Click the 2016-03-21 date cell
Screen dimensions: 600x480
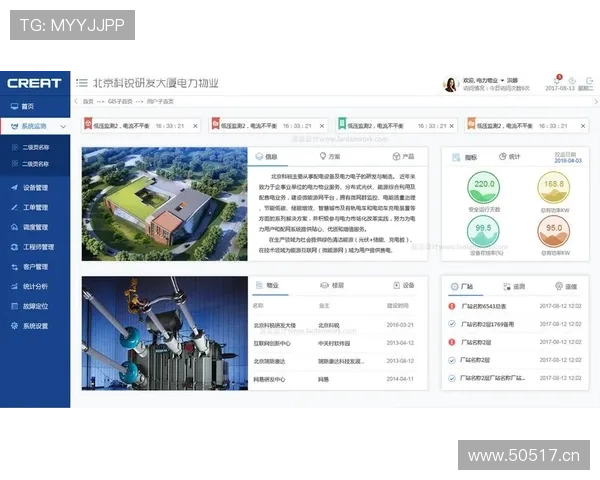400,325
